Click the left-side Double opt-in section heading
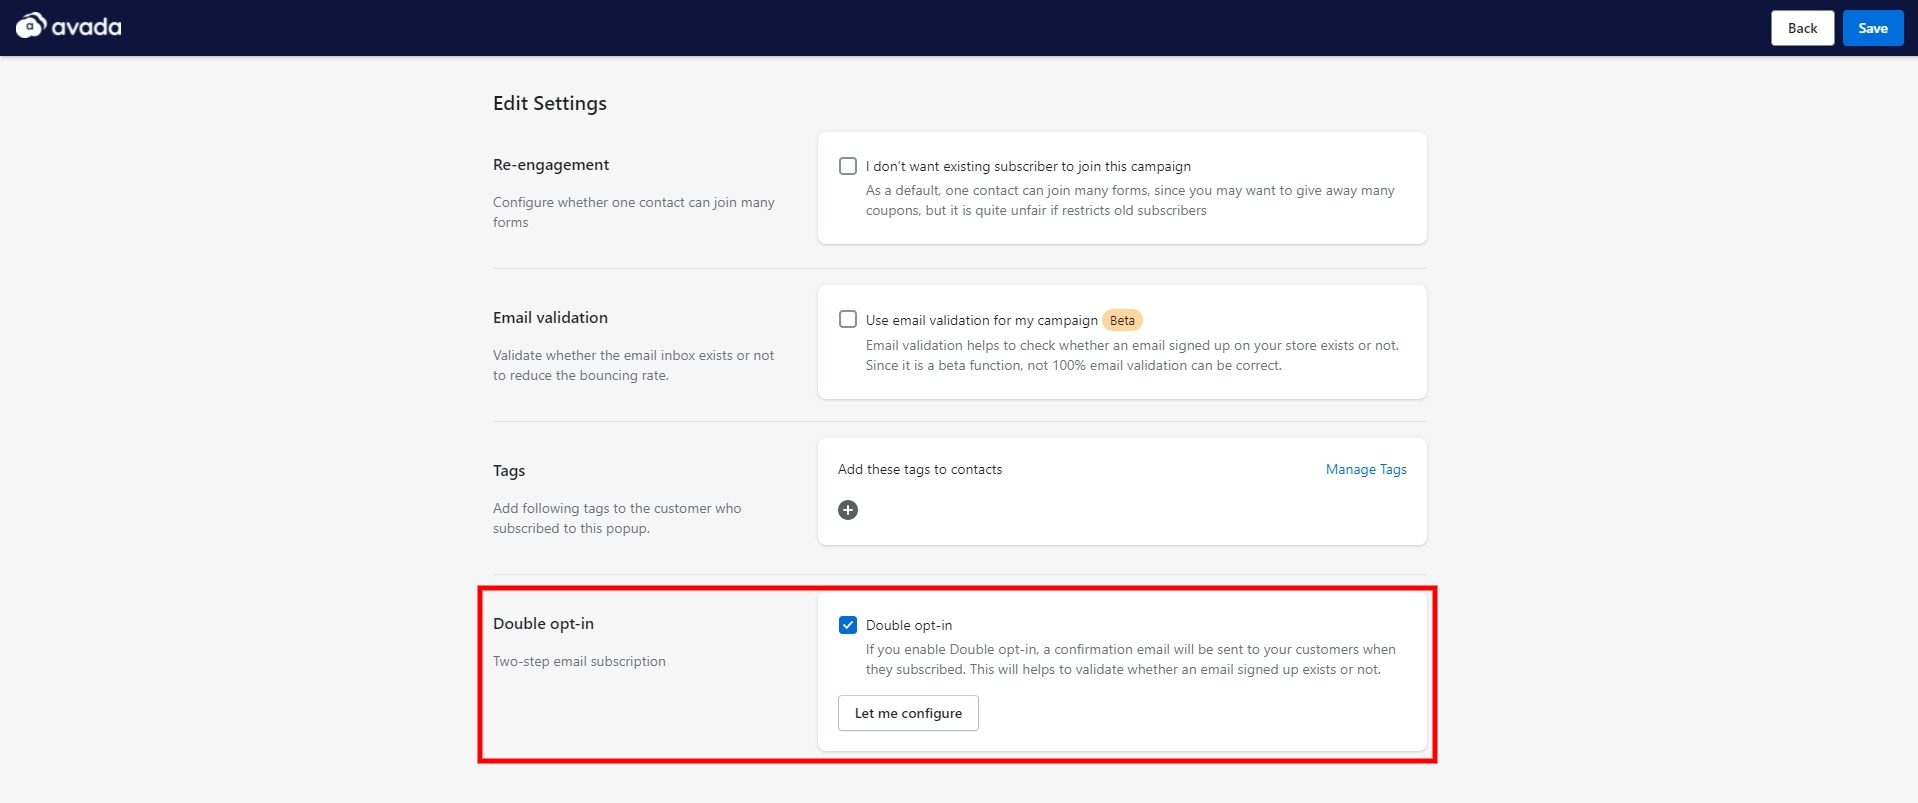The image size is (1918, 803). point(543,624)
